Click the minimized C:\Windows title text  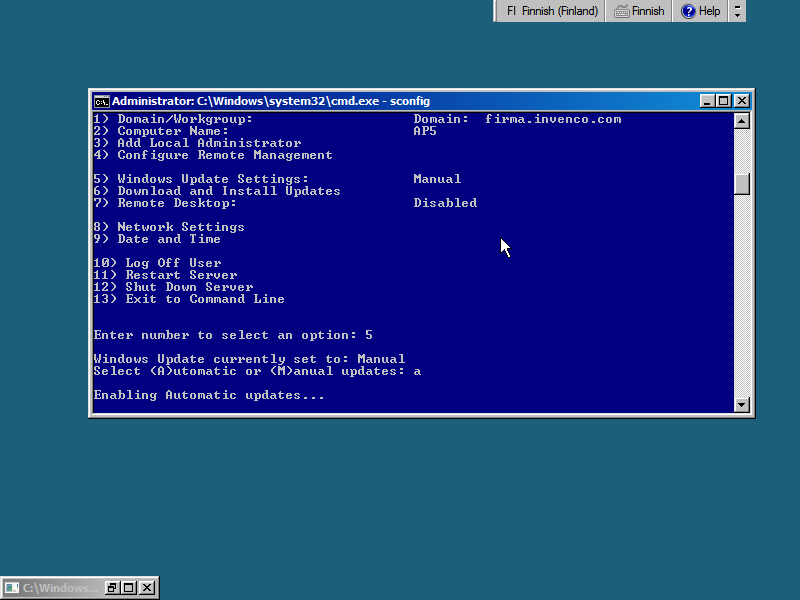tap(60, 588)
